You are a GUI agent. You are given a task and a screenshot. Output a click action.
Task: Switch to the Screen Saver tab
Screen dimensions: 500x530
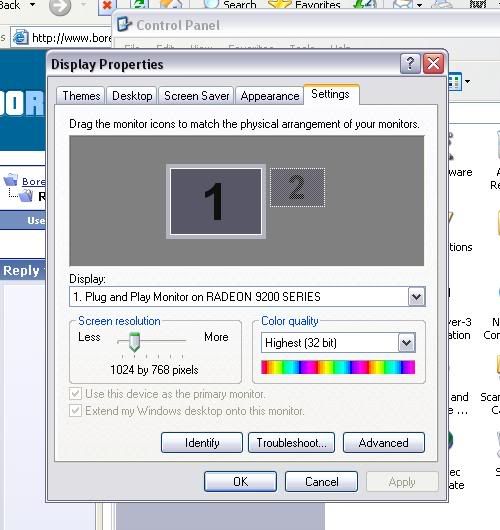tap(196, 96)
